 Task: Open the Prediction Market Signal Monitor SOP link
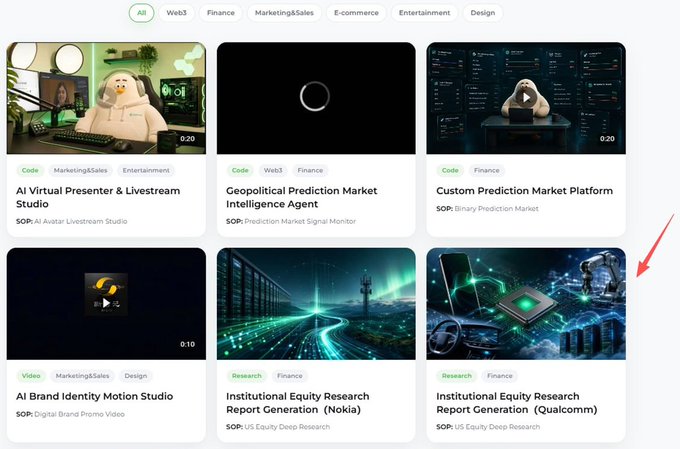pyautogui.click(x=300, y=221)
